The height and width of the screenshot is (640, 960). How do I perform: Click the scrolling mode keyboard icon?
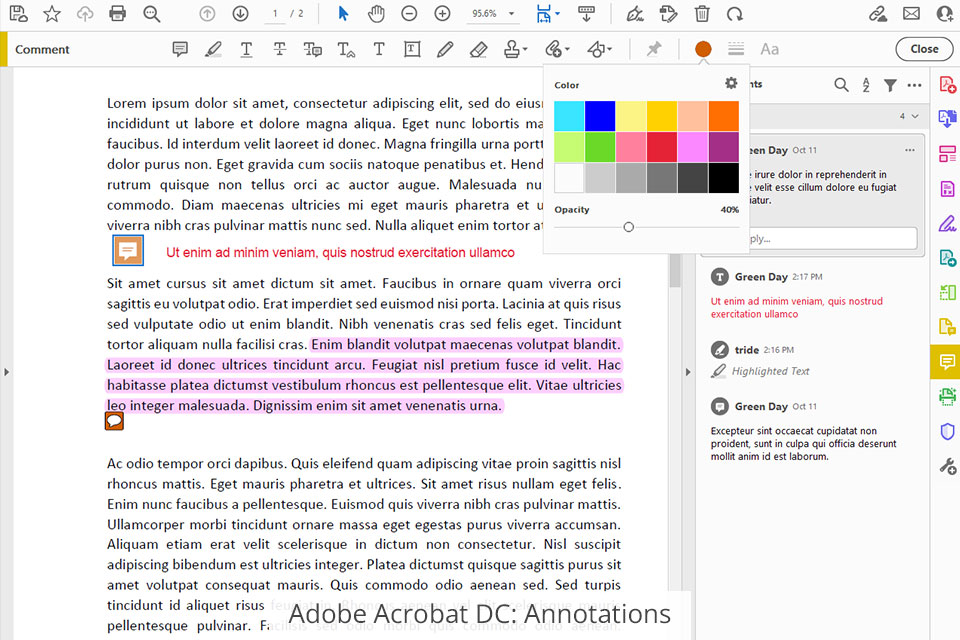pos(586,13)
